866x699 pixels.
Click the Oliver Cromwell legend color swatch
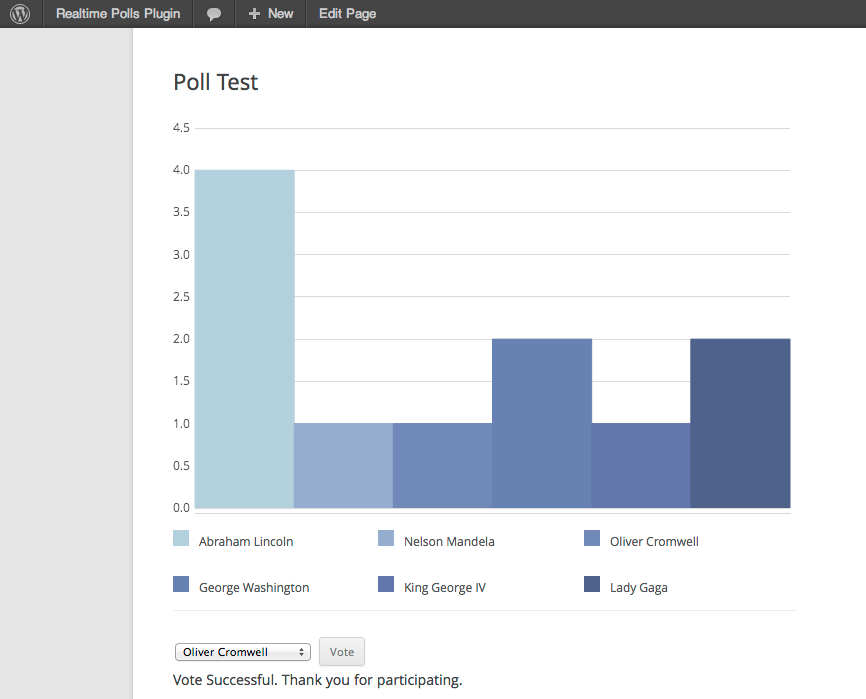592,538
